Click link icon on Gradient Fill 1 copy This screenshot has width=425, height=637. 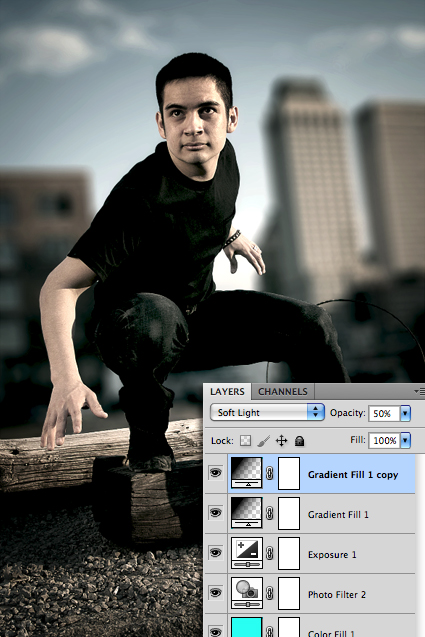269,473
